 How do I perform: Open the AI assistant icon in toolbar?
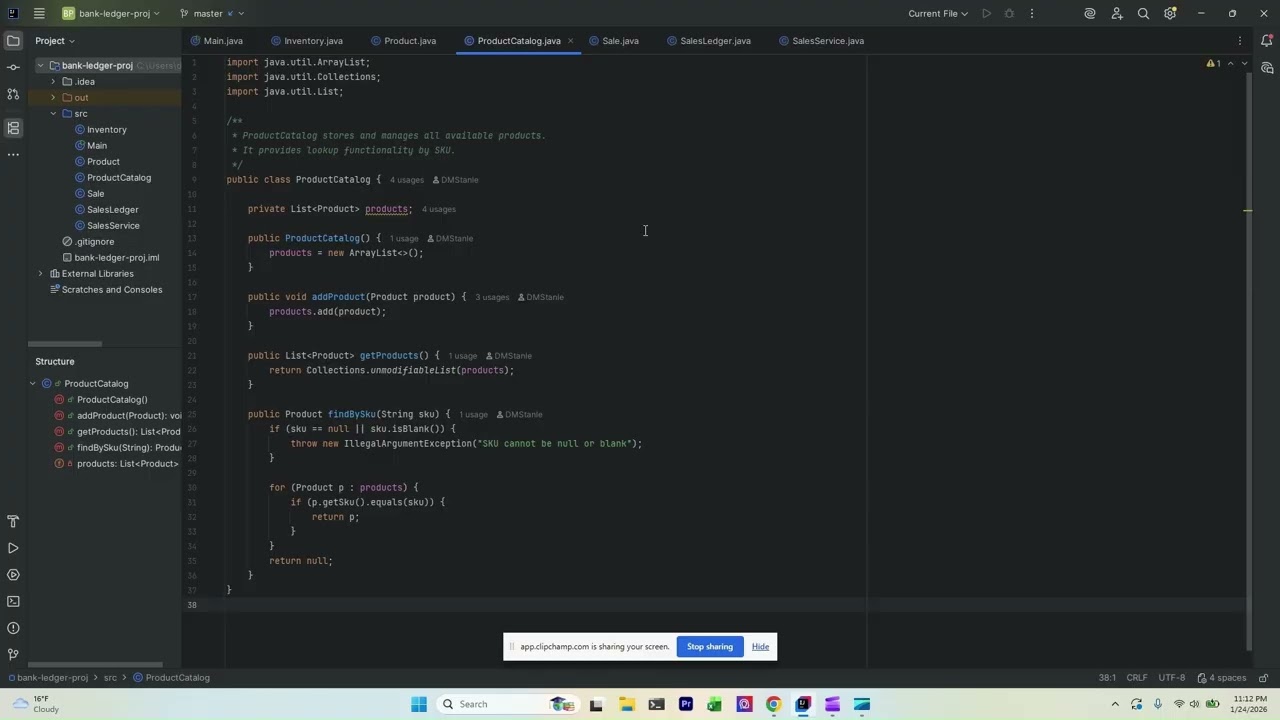click(x=1090, y=13)
